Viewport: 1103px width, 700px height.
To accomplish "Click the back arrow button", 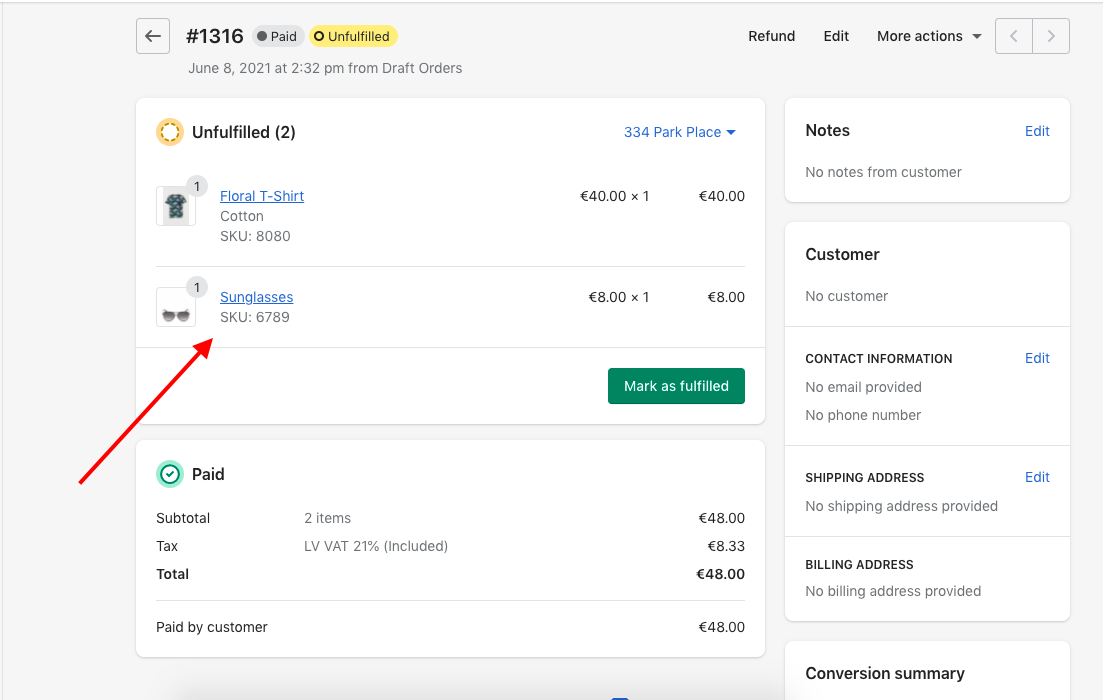I will [152, 36].
